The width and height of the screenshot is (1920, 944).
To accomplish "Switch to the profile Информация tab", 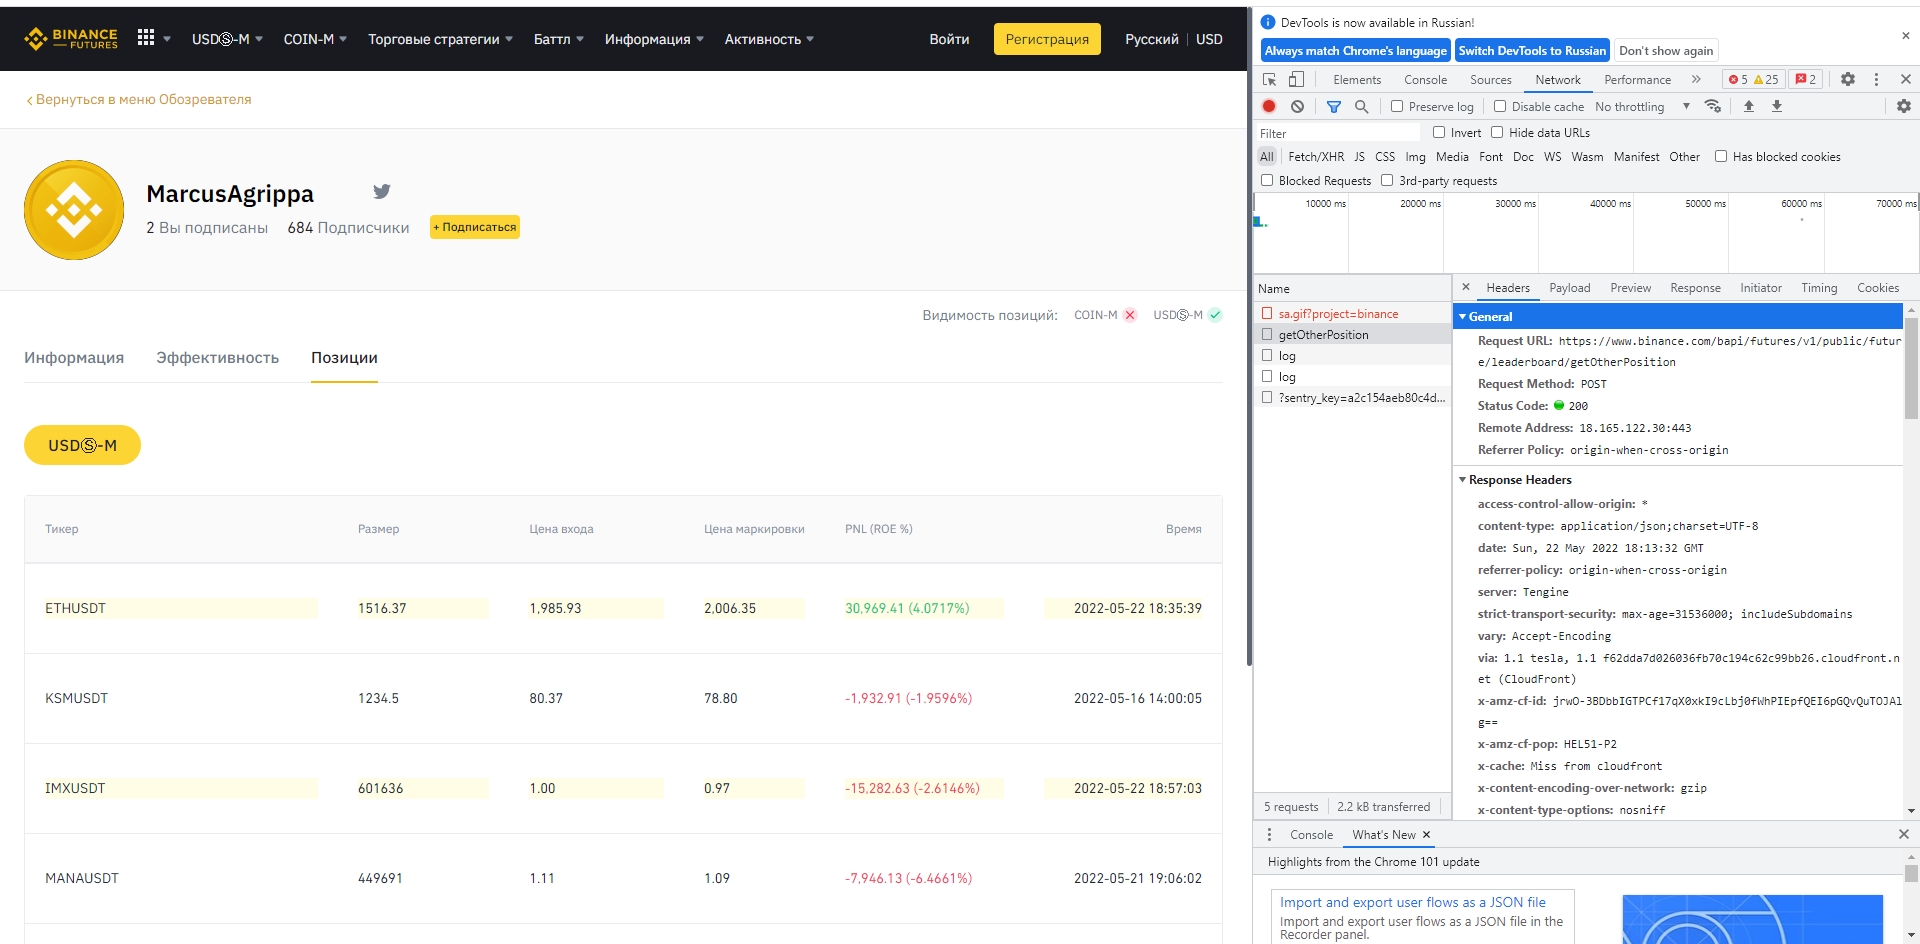I will 74,358.
